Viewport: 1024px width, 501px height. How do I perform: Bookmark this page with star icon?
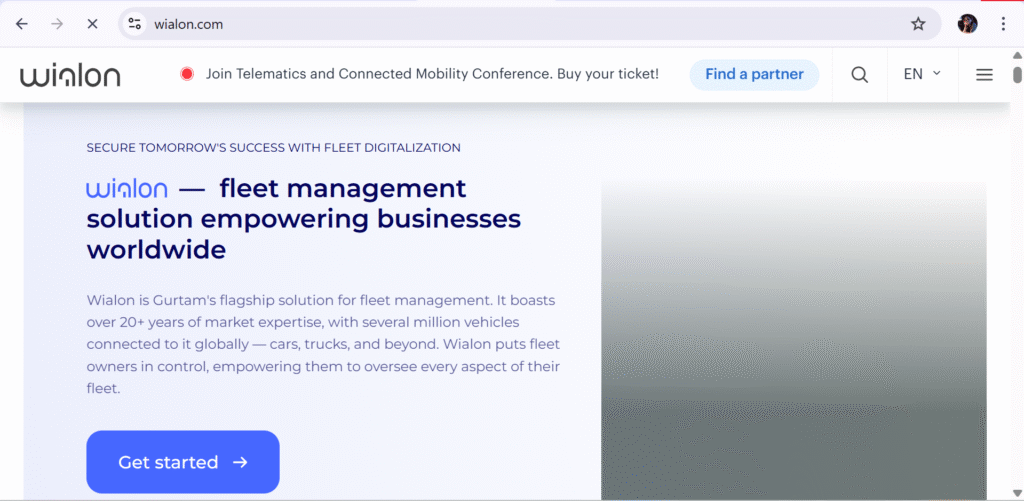[x=918, y=24]
